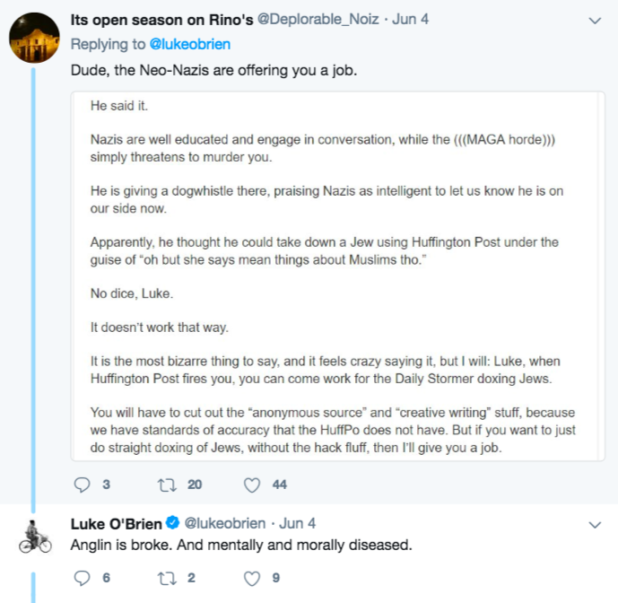Open the embedded text screenshot image
The image size is (618, 603).
[337, 276]
